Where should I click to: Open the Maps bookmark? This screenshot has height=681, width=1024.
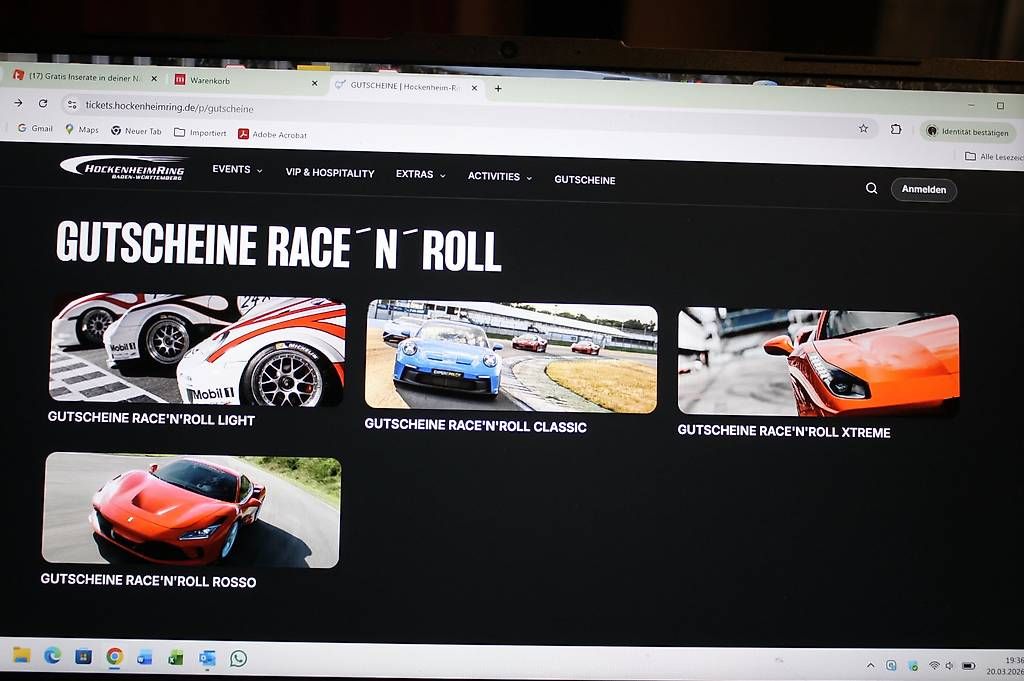tap(82, 129)
